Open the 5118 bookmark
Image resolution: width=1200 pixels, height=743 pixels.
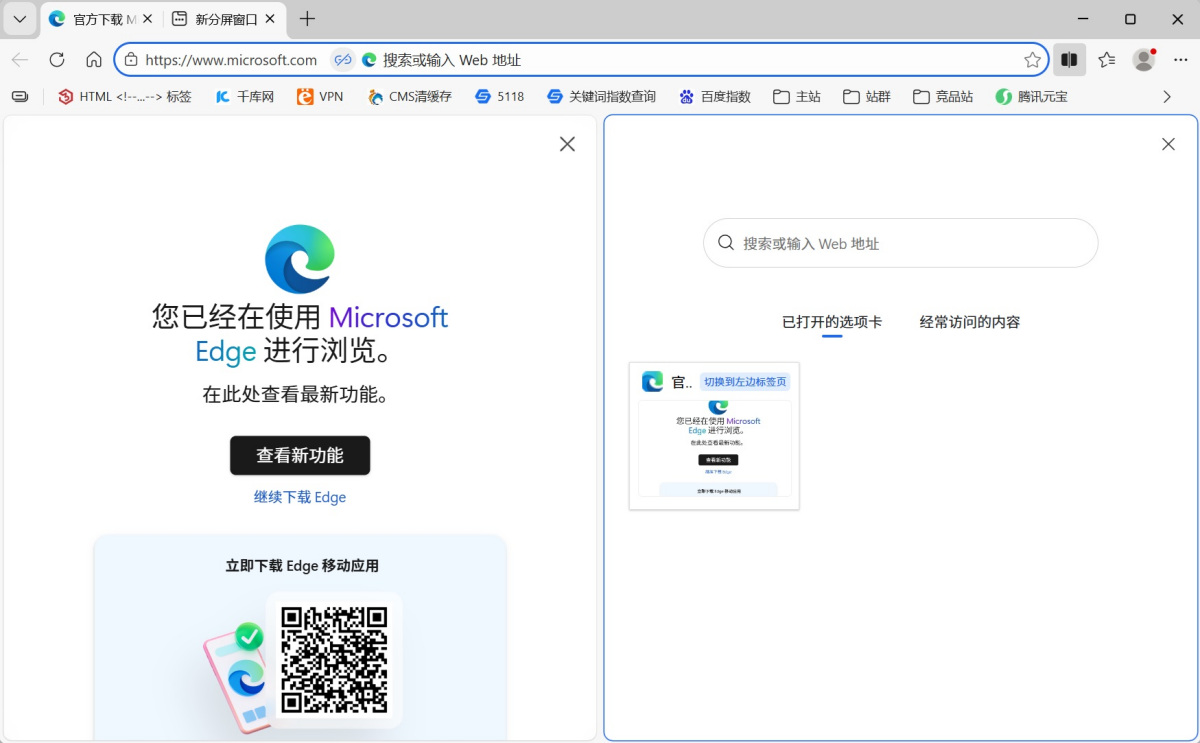pyautogui.click(x=499, y=96)
